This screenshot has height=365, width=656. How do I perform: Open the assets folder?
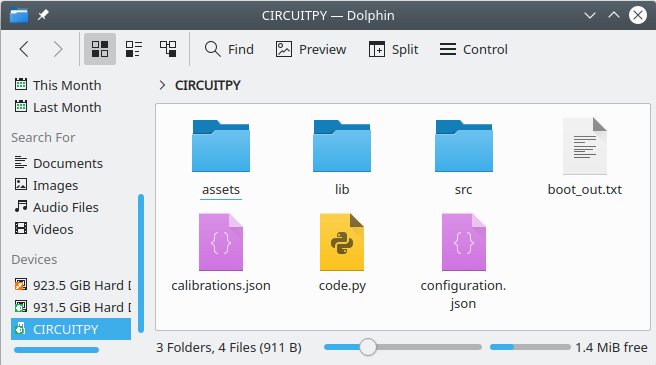click(221, 146)
